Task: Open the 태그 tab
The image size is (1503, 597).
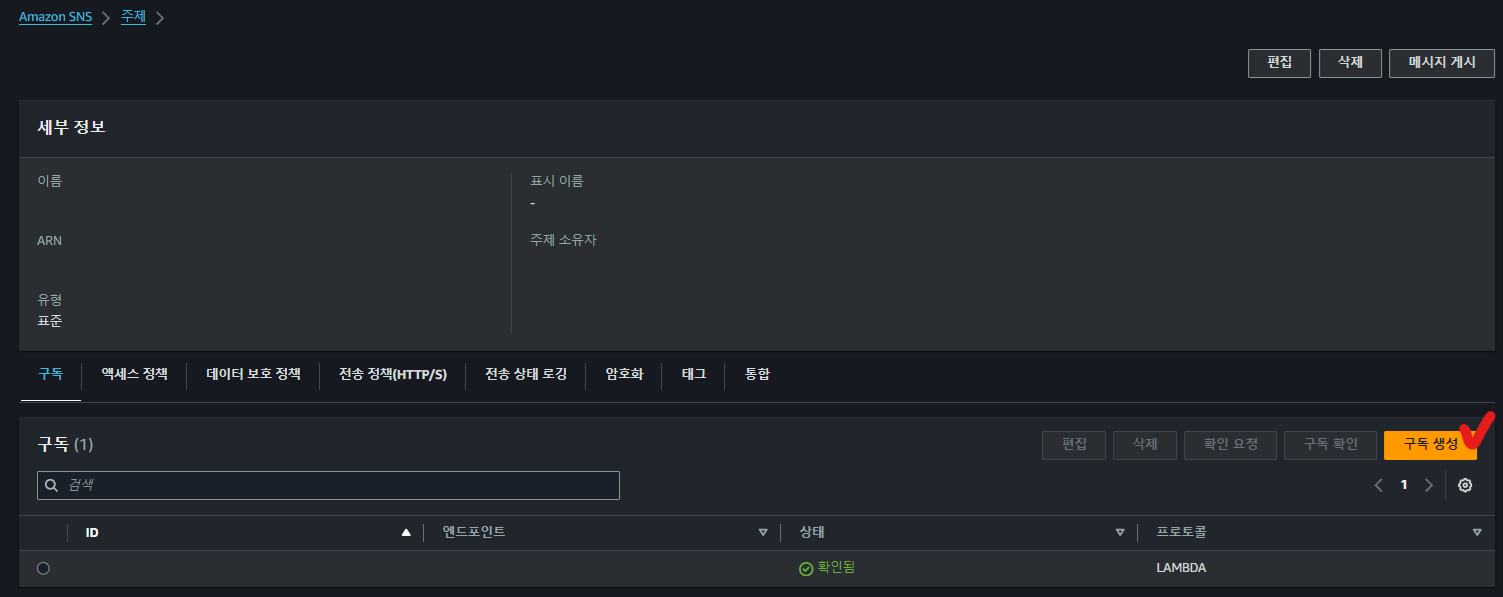Action: point(694,374)
